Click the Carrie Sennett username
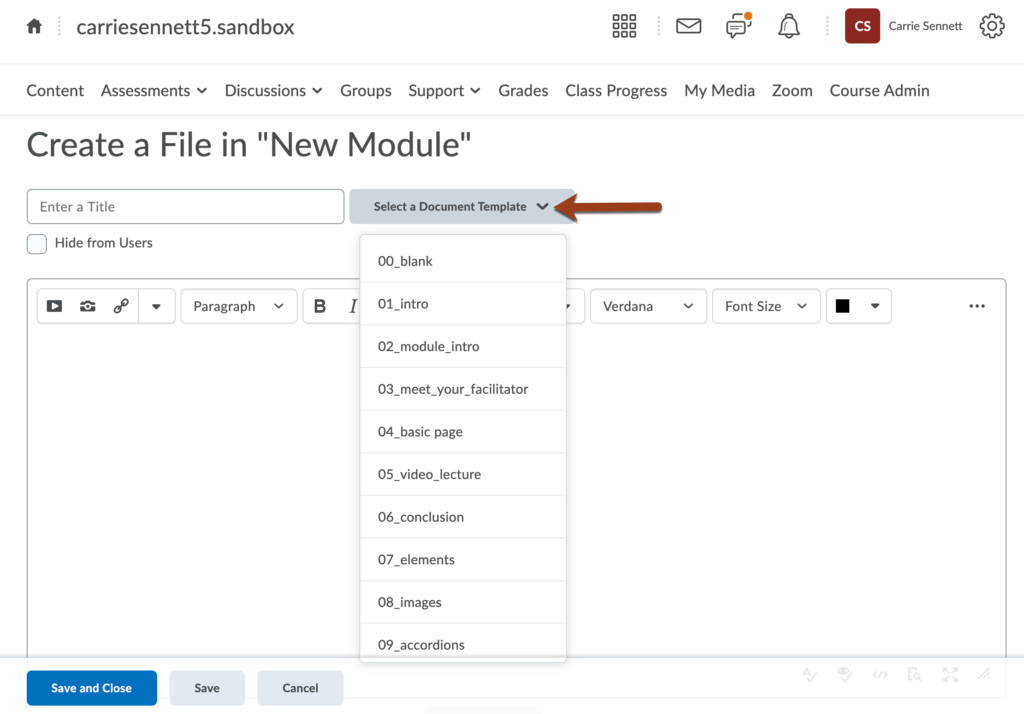 point(925,26)
